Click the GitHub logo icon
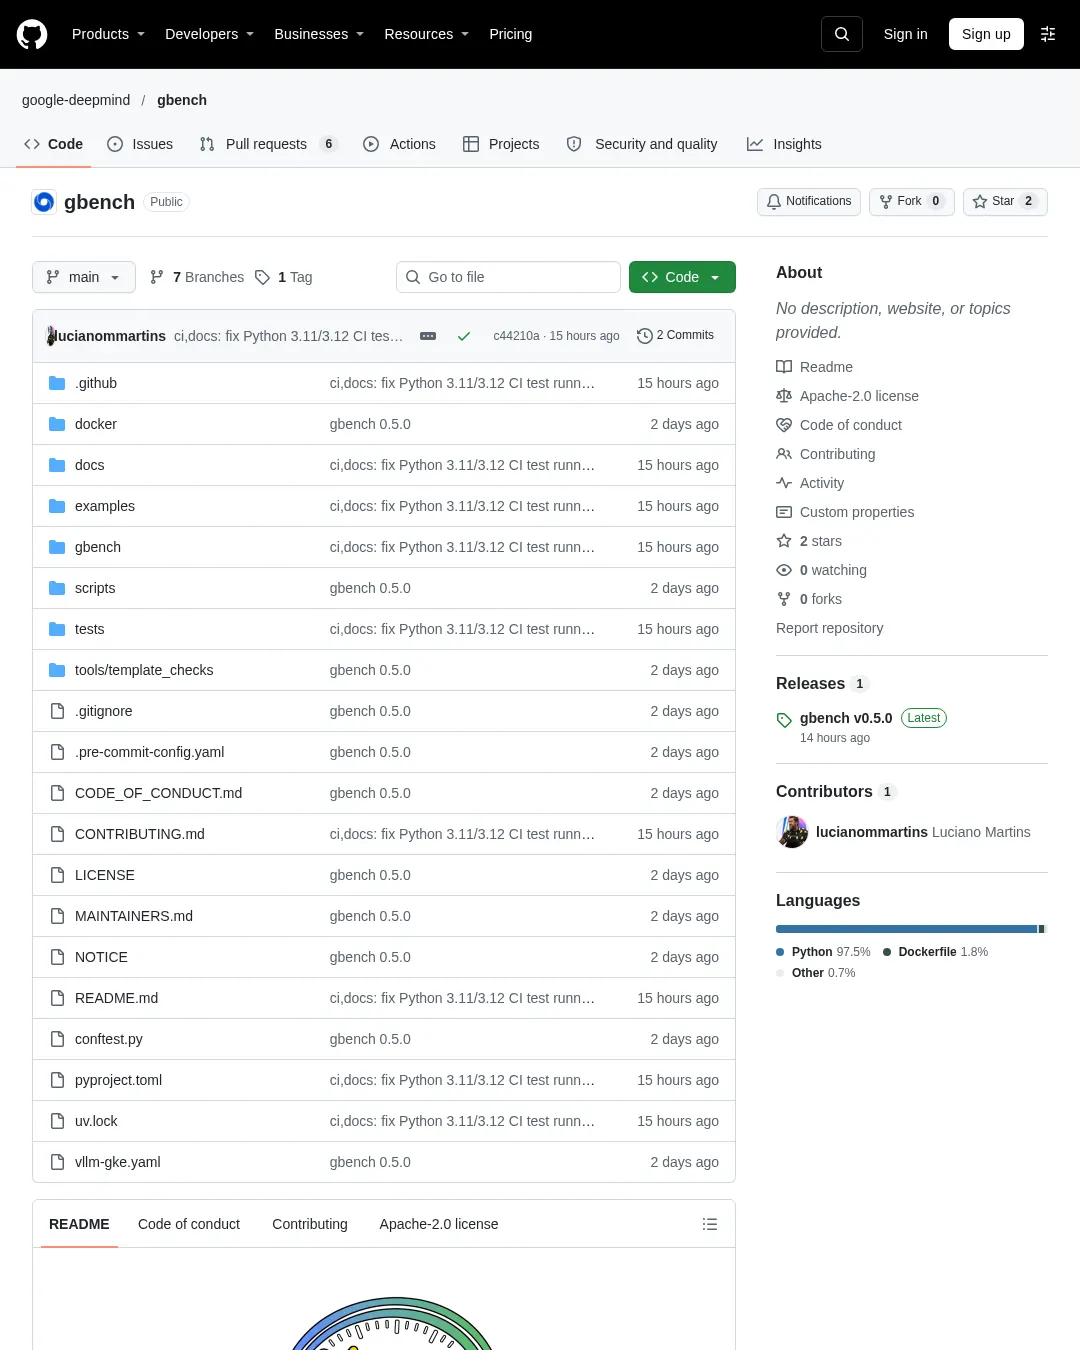Viewport: 1080px width, 1350px height. [32, 34]
